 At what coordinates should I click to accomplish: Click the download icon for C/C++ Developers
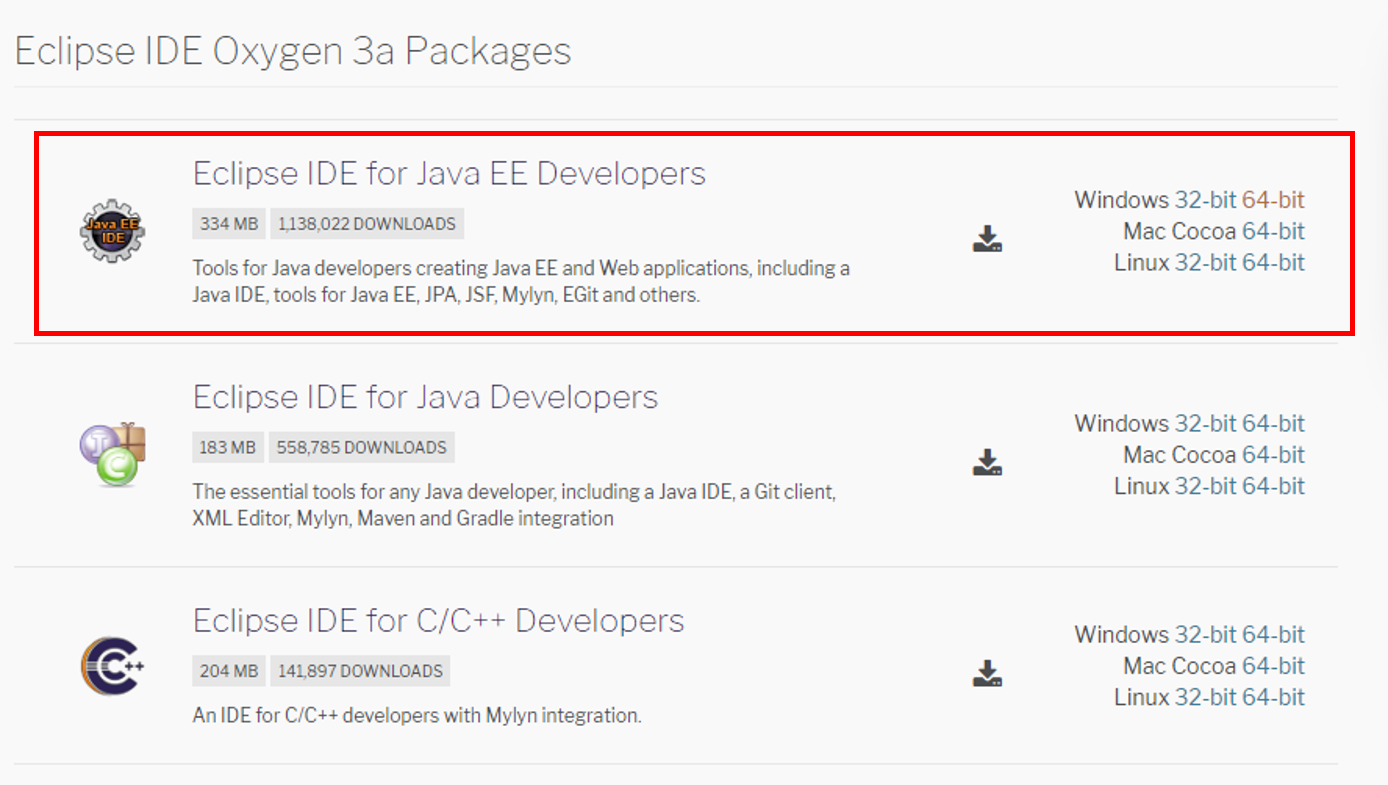point(987,673)
